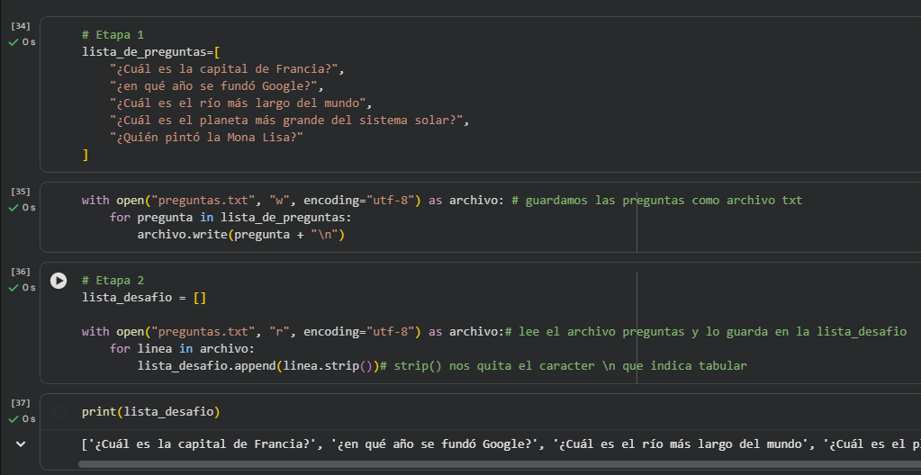Click the [36] execution counter
The image size is (921, 475).
(21, 271)
